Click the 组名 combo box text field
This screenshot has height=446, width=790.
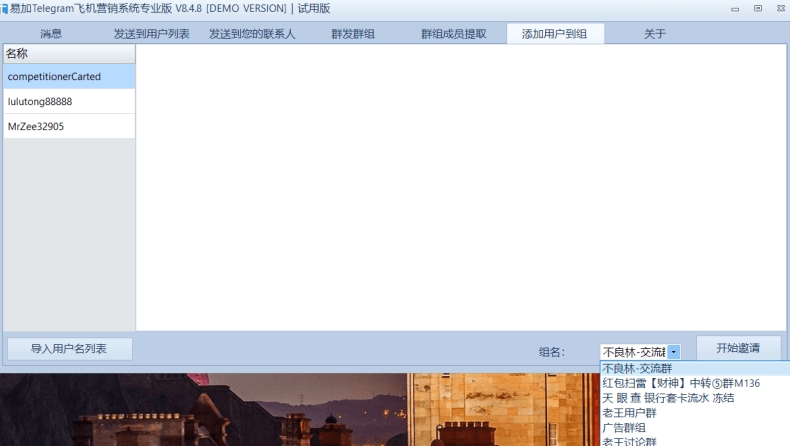(634, 352)
